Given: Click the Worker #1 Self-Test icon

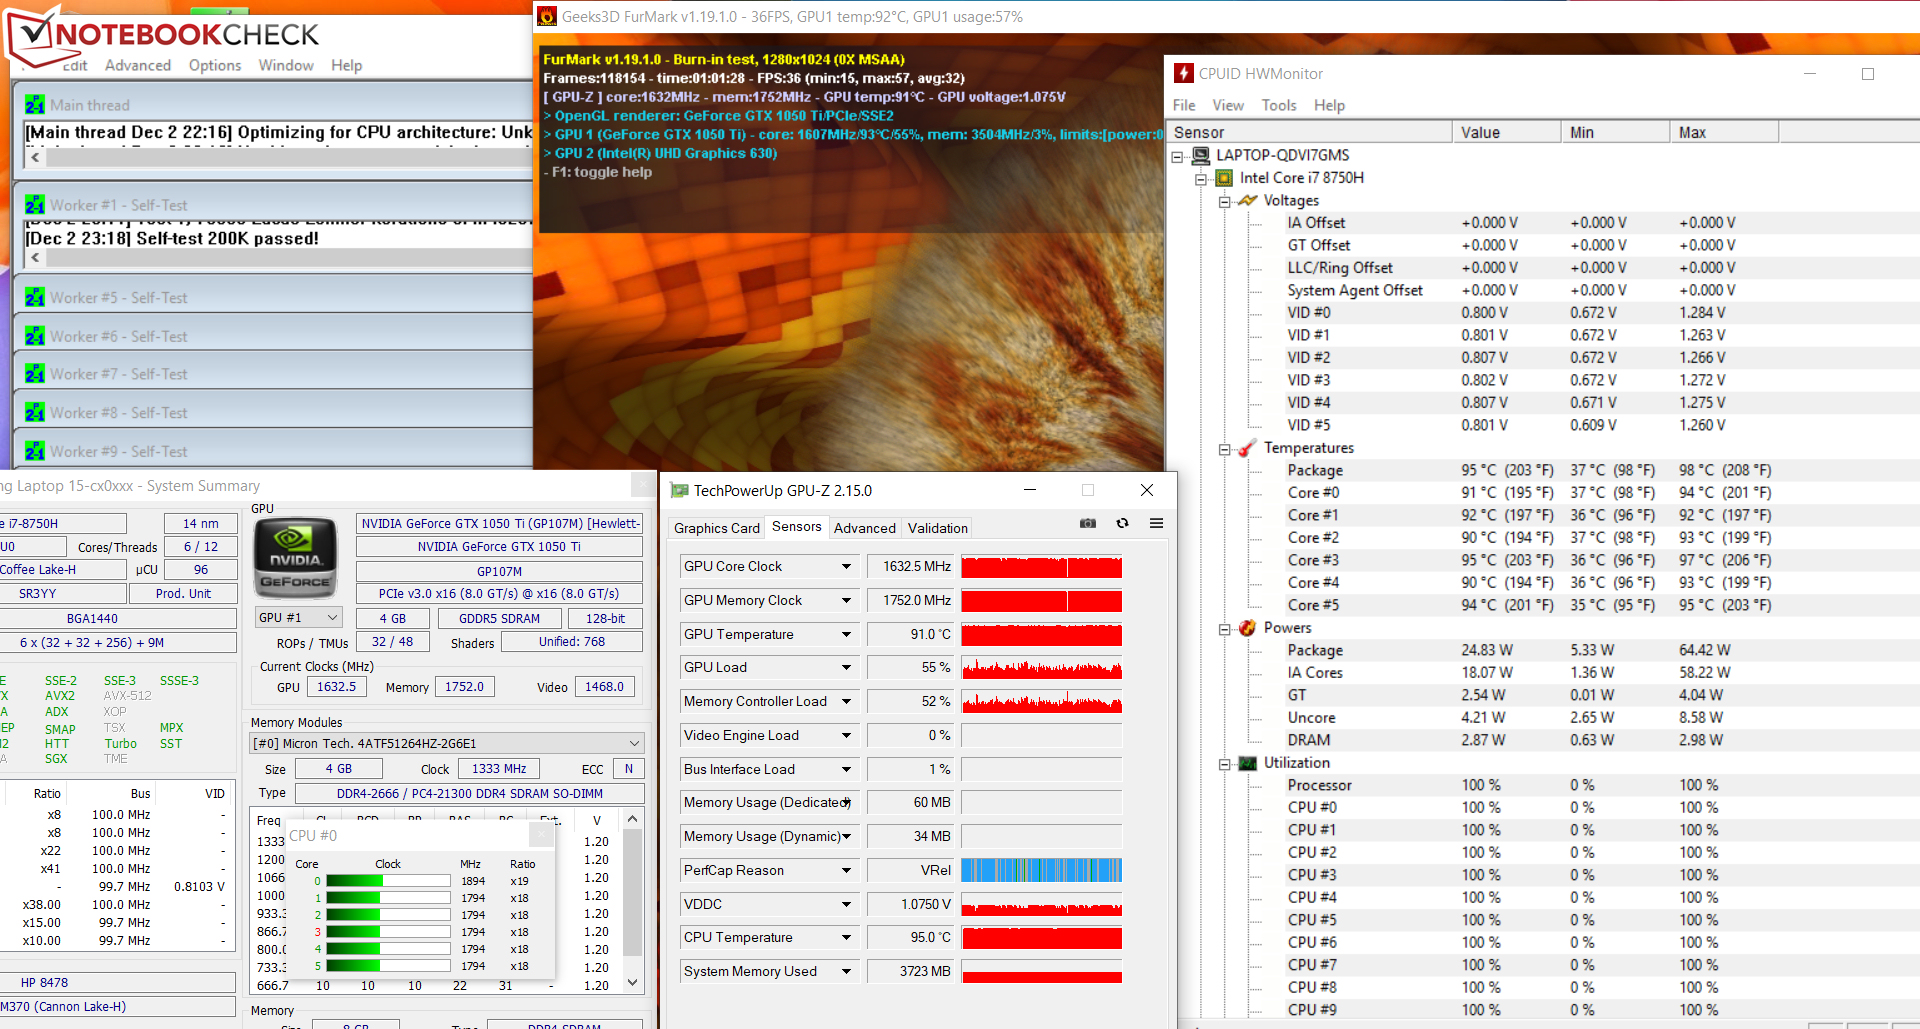Looking at the screenshot, I should pos(35,205).
